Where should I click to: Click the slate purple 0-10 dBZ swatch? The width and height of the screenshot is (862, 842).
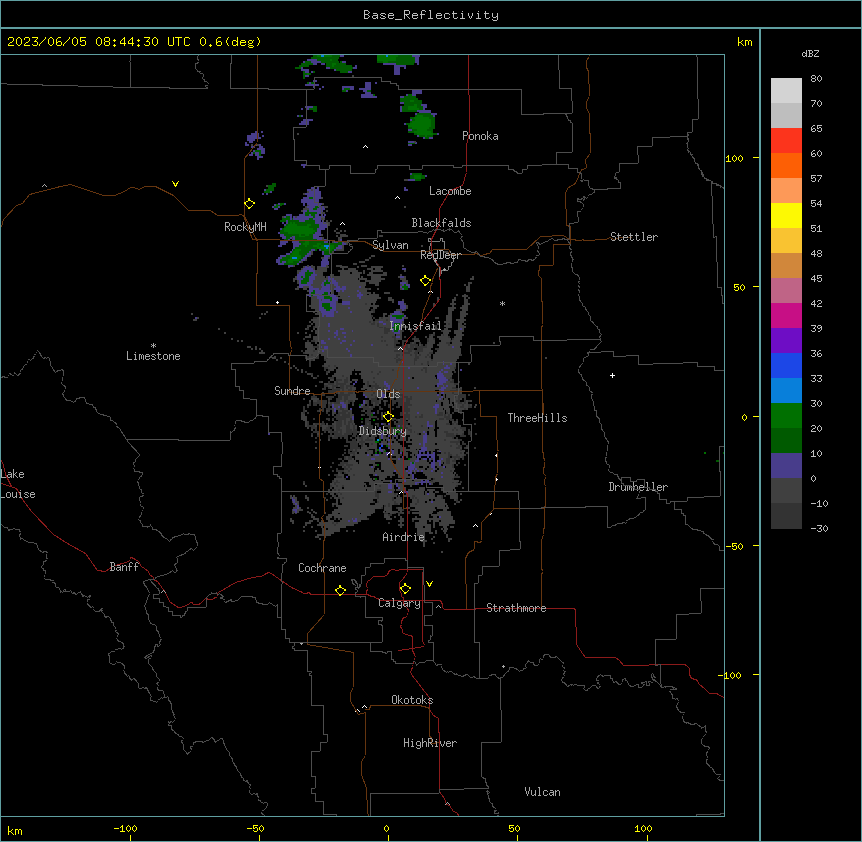(786, 466)
